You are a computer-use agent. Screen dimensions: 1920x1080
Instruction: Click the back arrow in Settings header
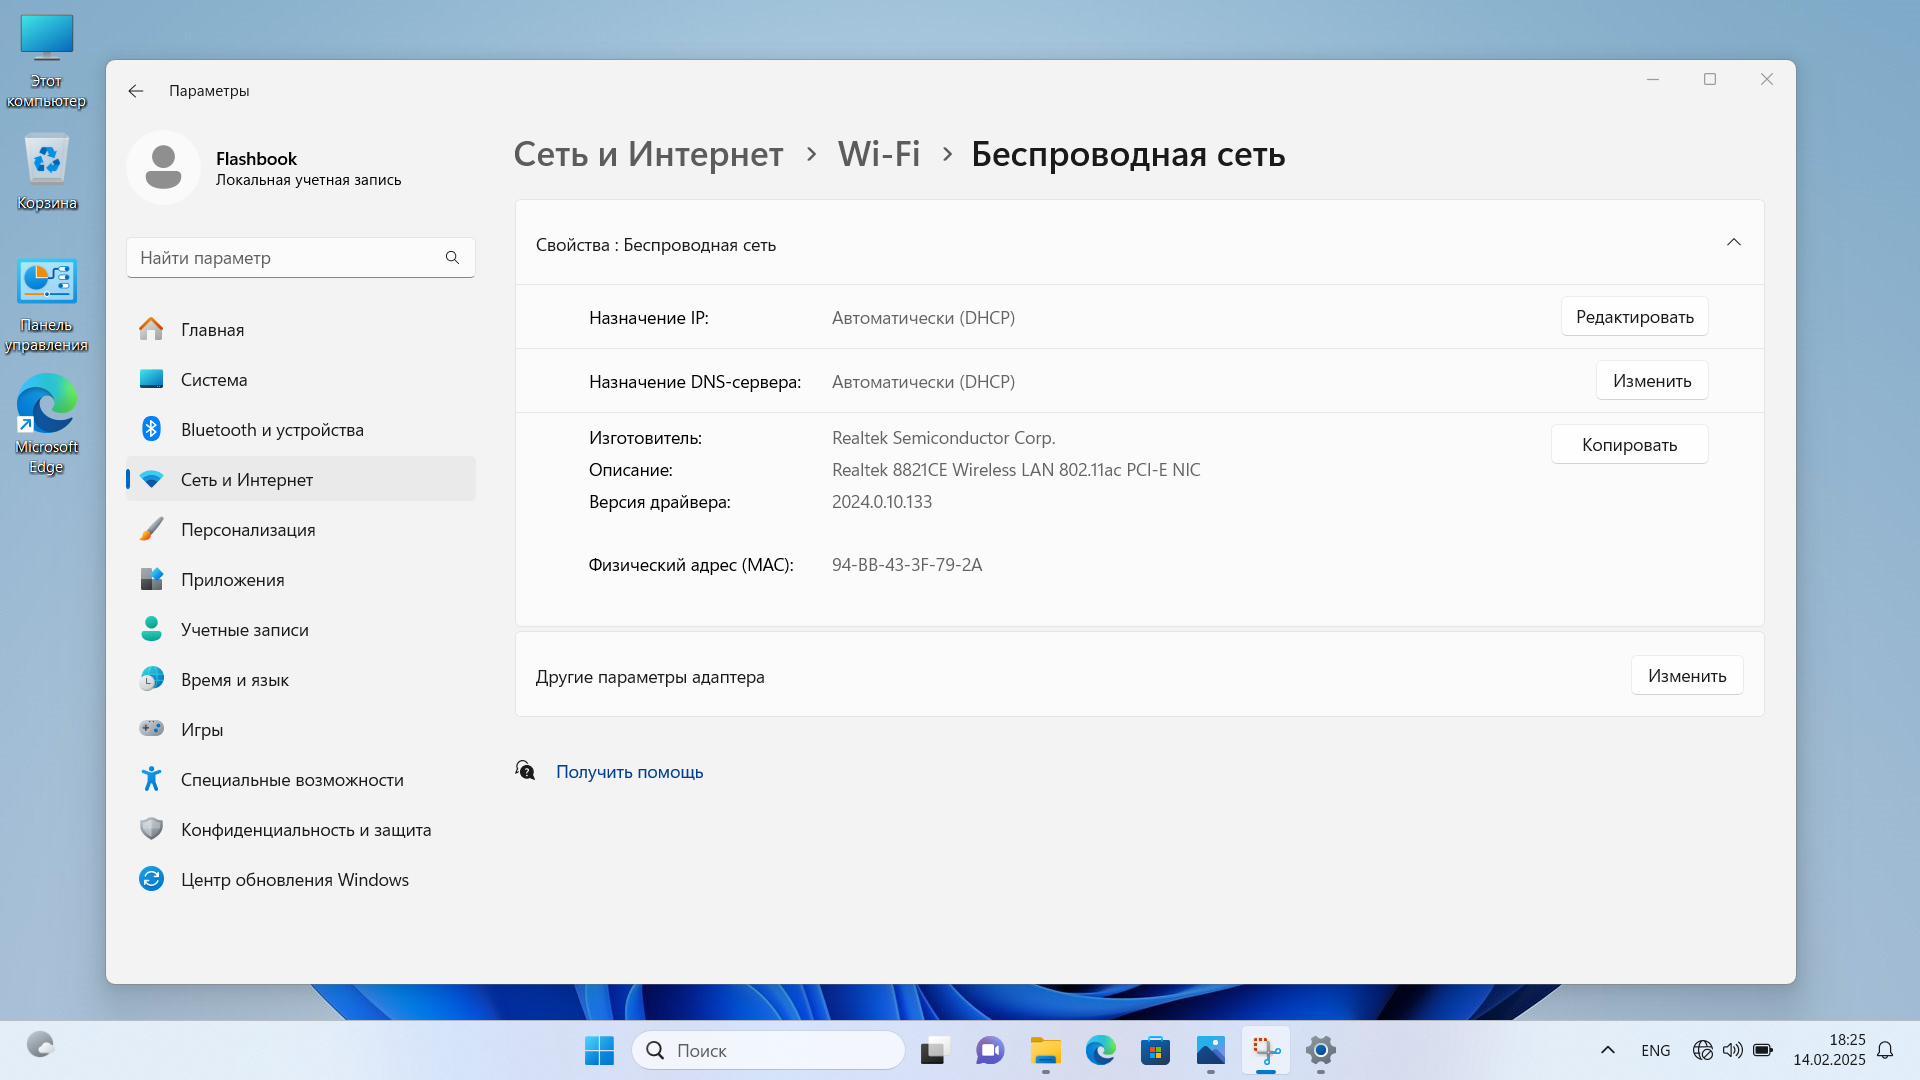pyautogui.click(x=136, y=91)
